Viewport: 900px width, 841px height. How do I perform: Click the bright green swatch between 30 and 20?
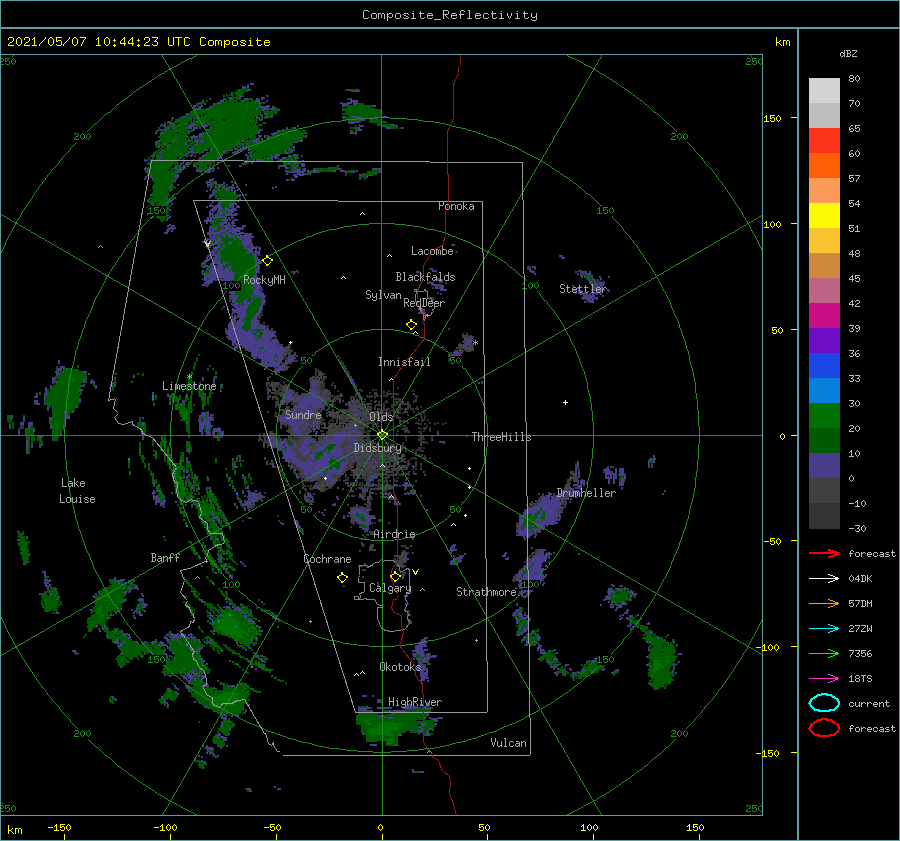click(x=824, y=415)
